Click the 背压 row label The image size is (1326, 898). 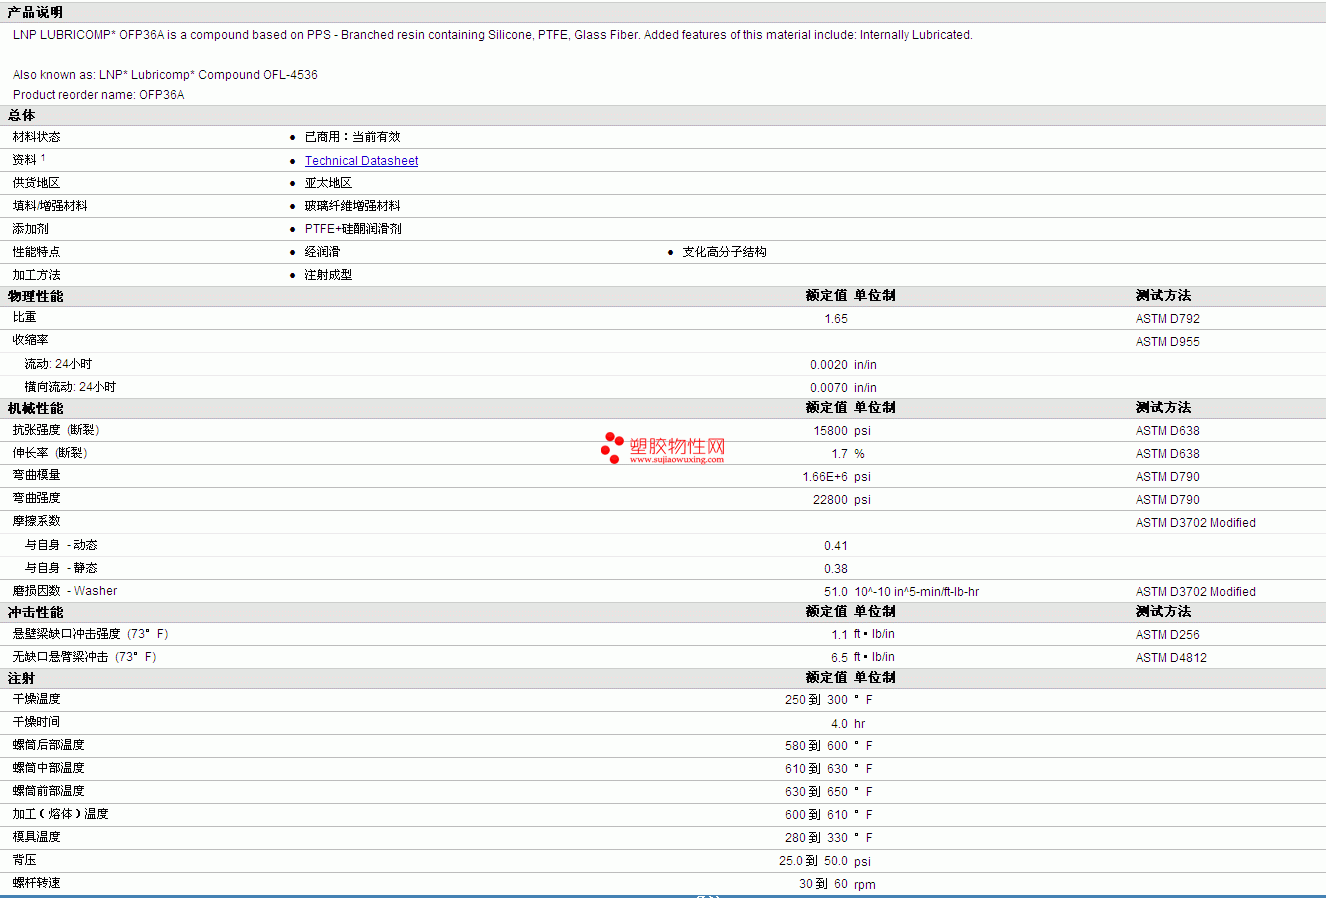click(x=24, y=860)
